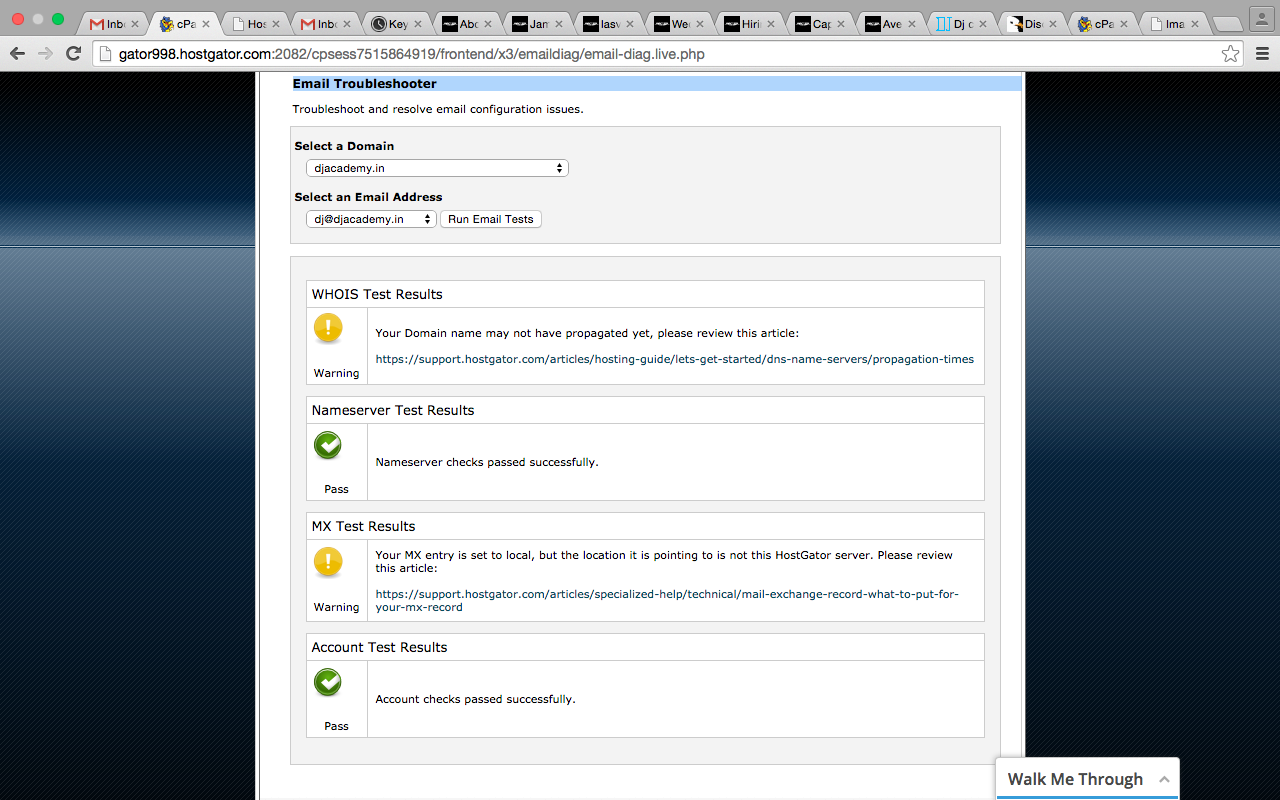Switch to the Key tab
The height and width of the screenshot is (800, 1280).
tap(397, 24)
